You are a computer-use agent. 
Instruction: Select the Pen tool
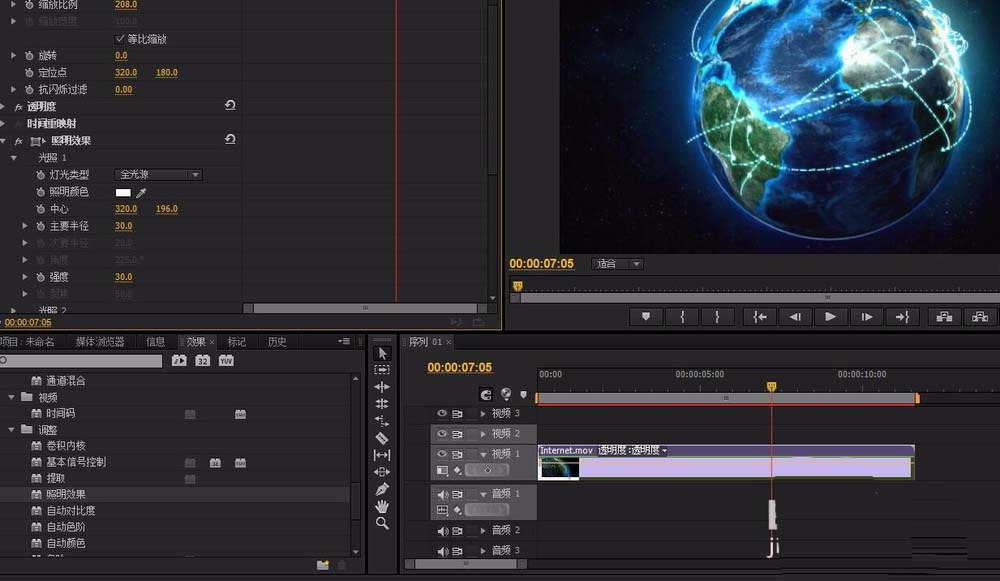382,489
